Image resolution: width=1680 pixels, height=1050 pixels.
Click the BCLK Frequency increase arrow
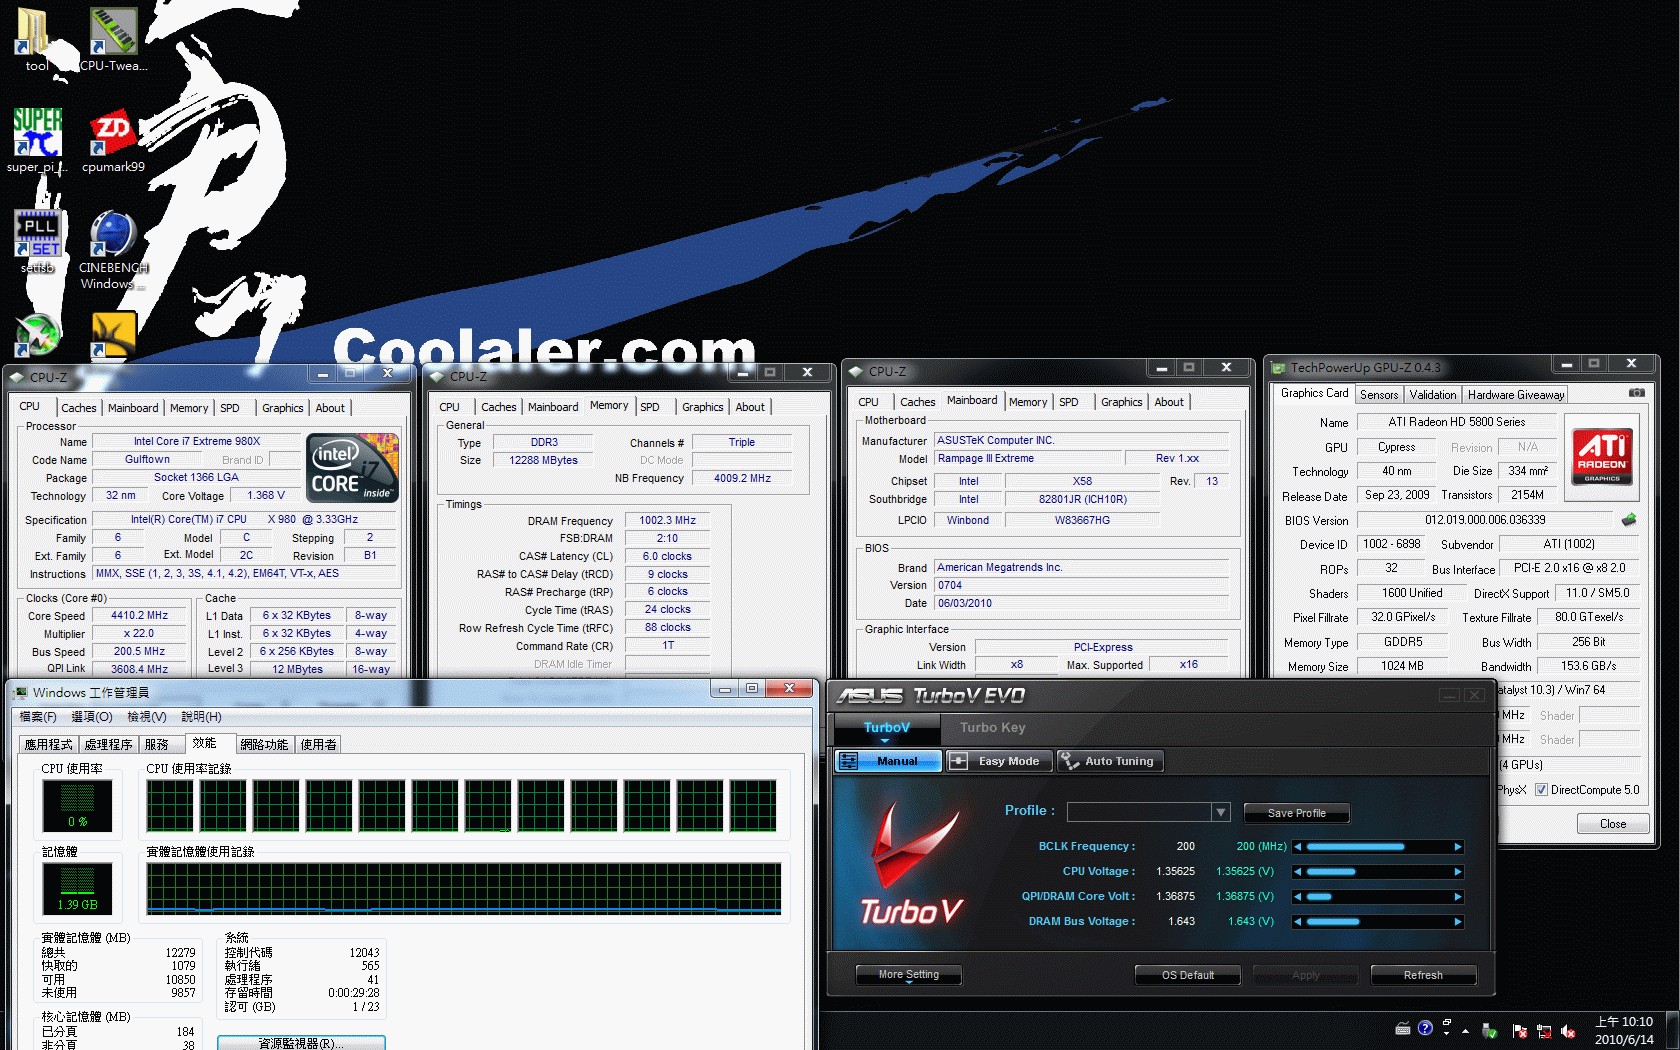(x=1458, y=847)
